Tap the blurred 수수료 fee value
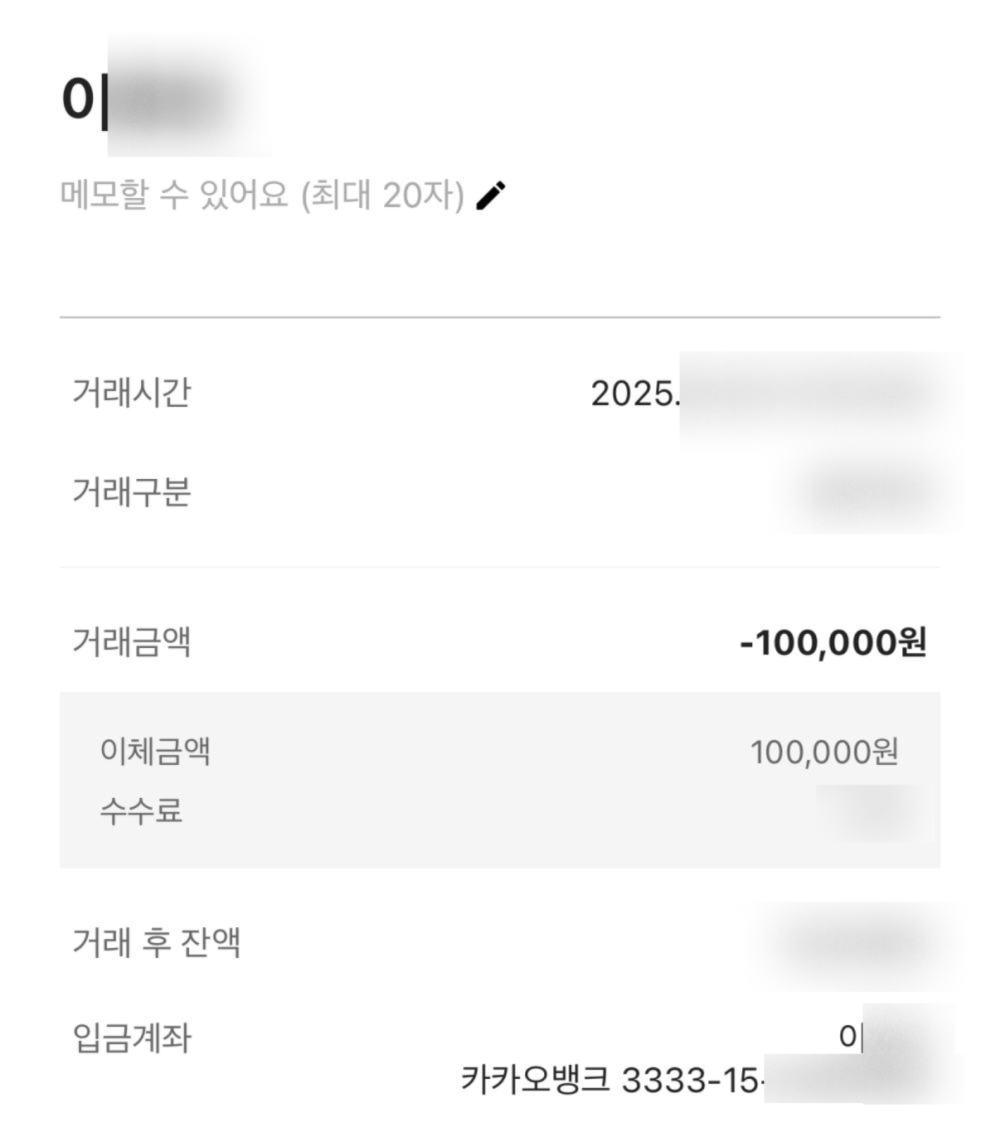 click(x=875, y=811)
